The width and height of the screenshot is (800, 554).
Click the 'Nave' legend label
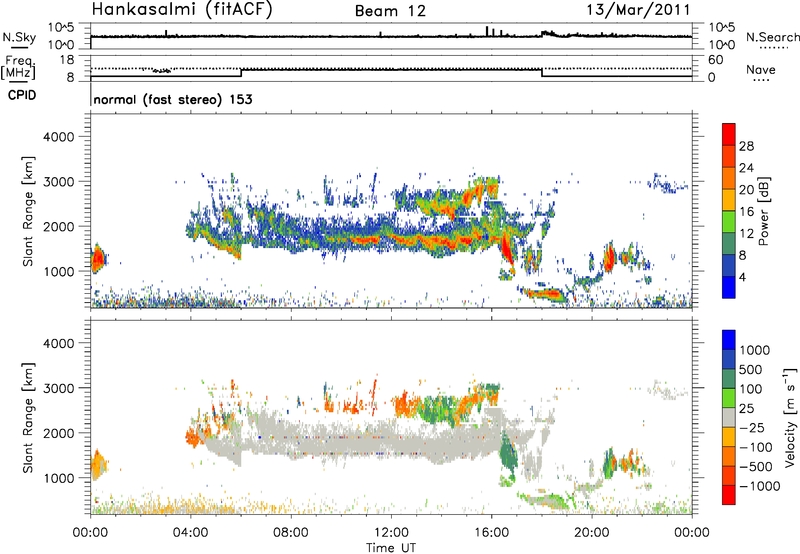point(760,69)
